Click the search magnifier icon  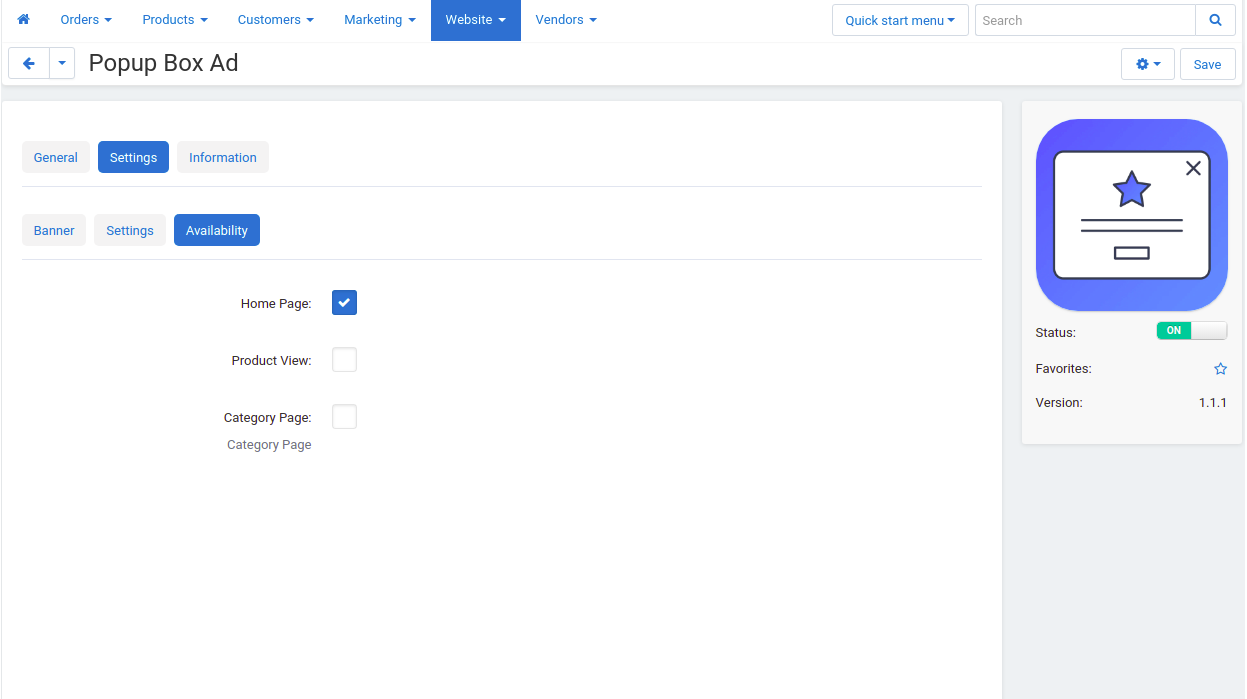coord(1215,20)
